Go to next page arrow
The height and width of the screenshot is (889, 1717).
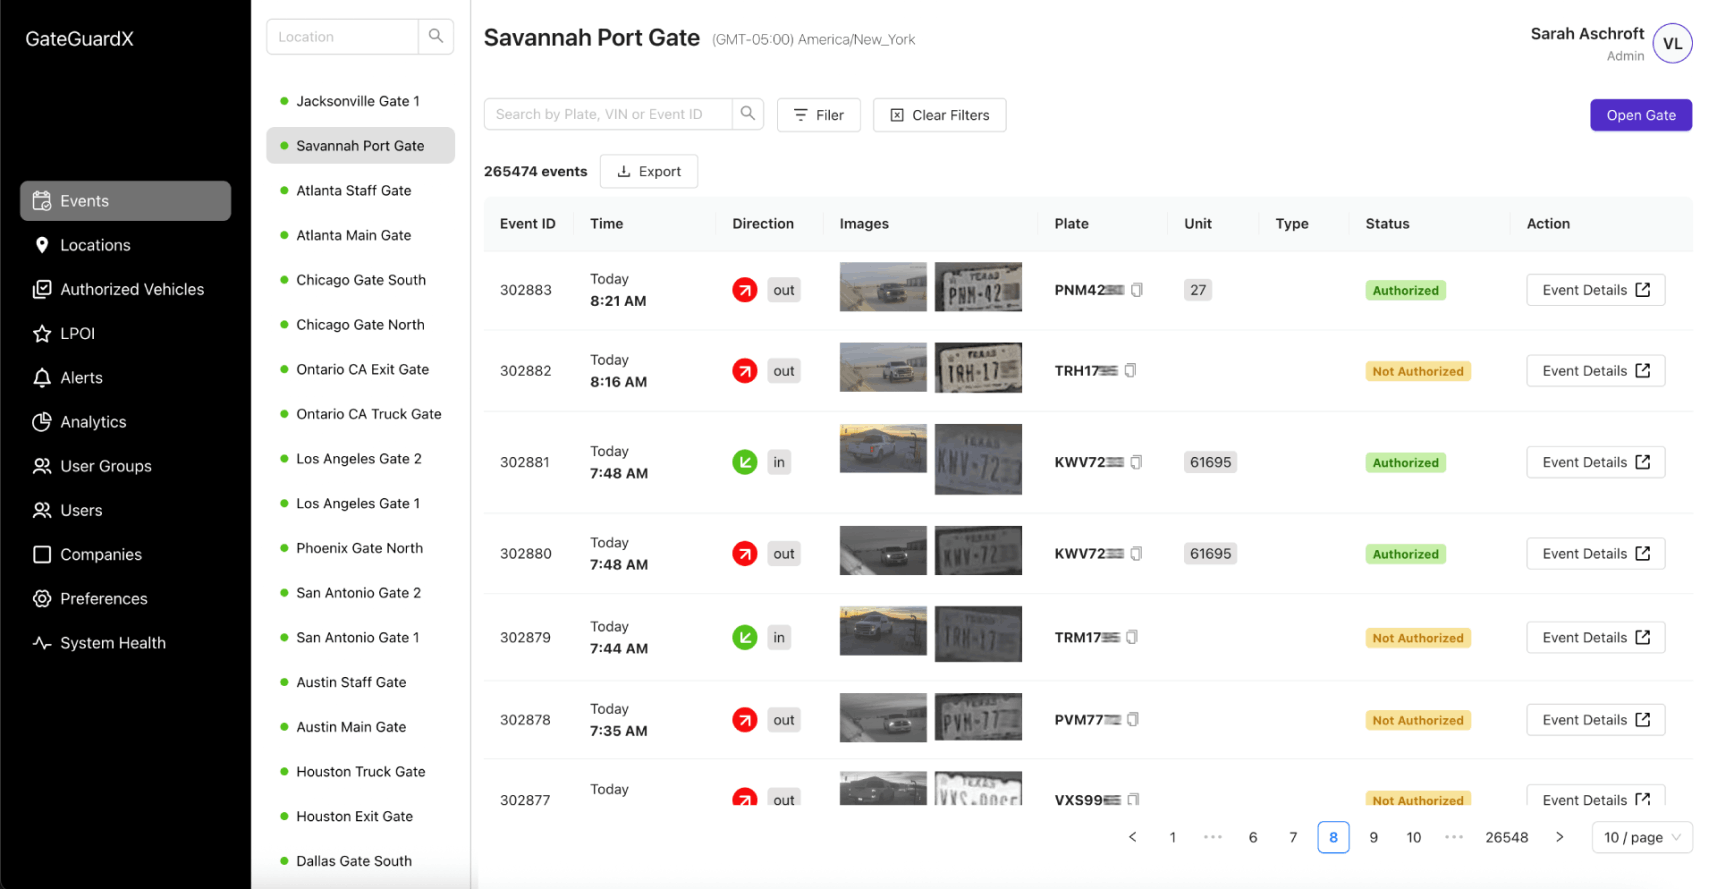(x=1559, y=837)
